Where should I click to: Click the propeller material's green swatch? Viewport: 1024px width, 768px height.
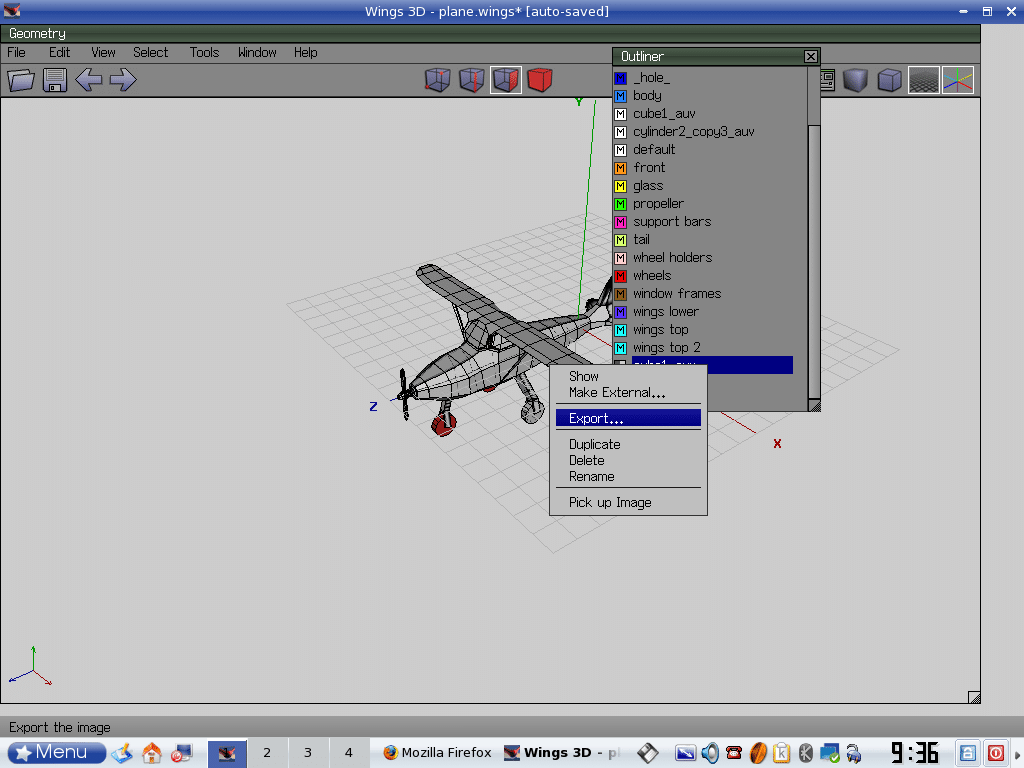pyautogui.click(x=621, y=204)
